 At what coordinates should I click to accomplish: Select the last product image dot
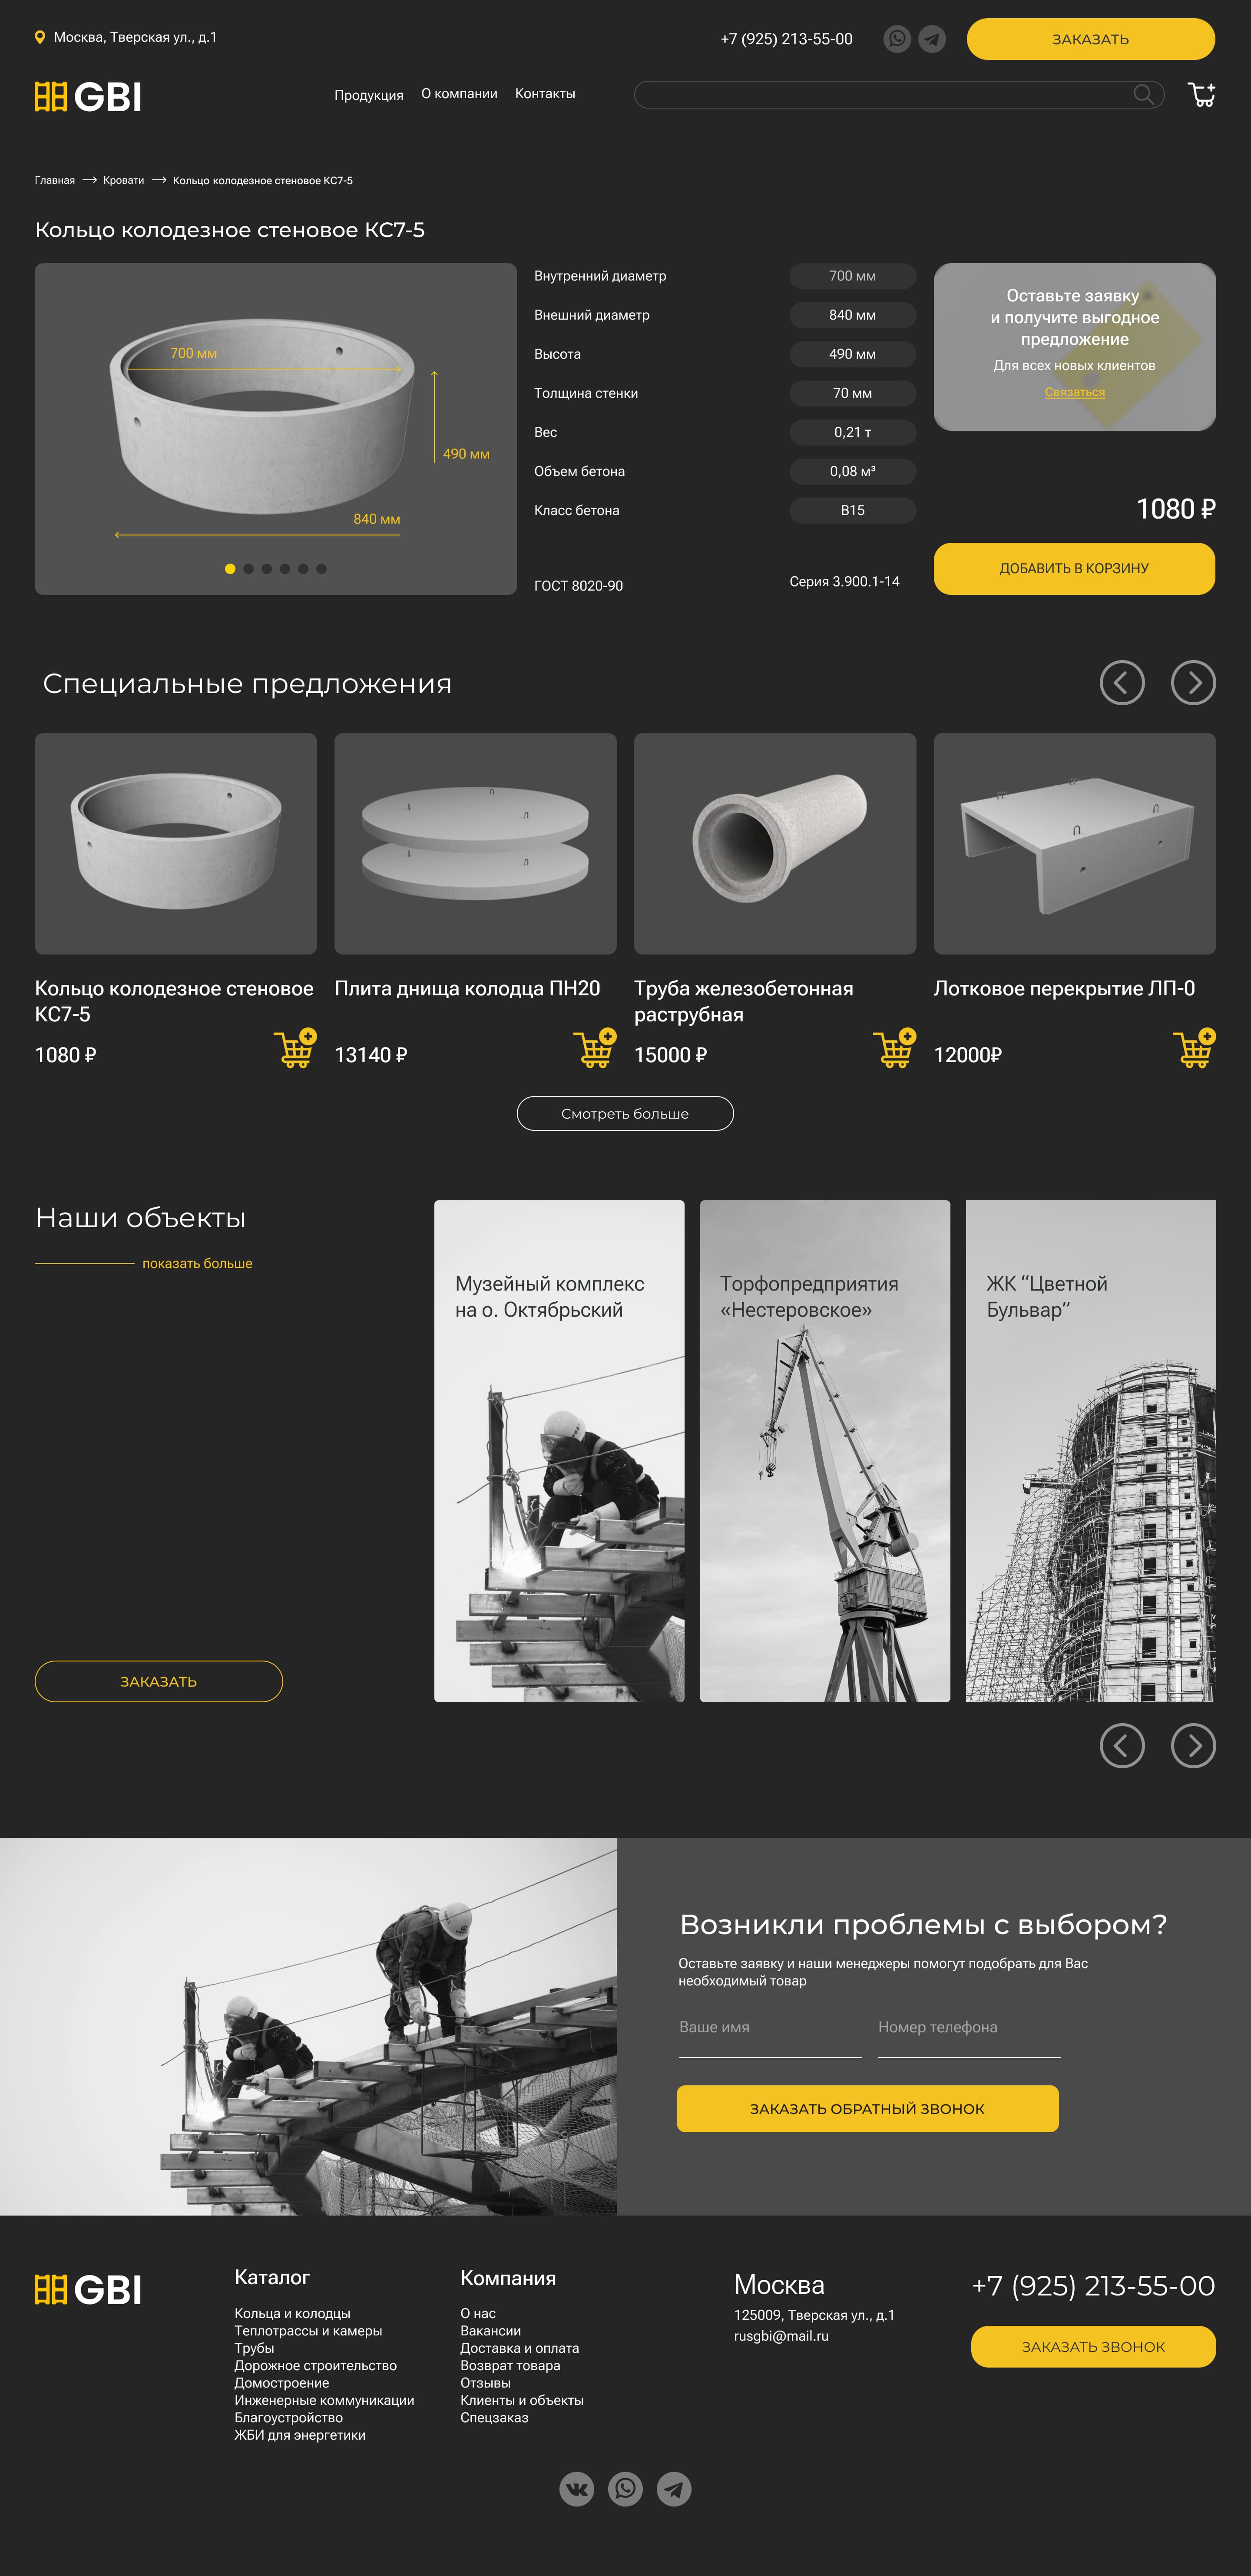[321, 569]
